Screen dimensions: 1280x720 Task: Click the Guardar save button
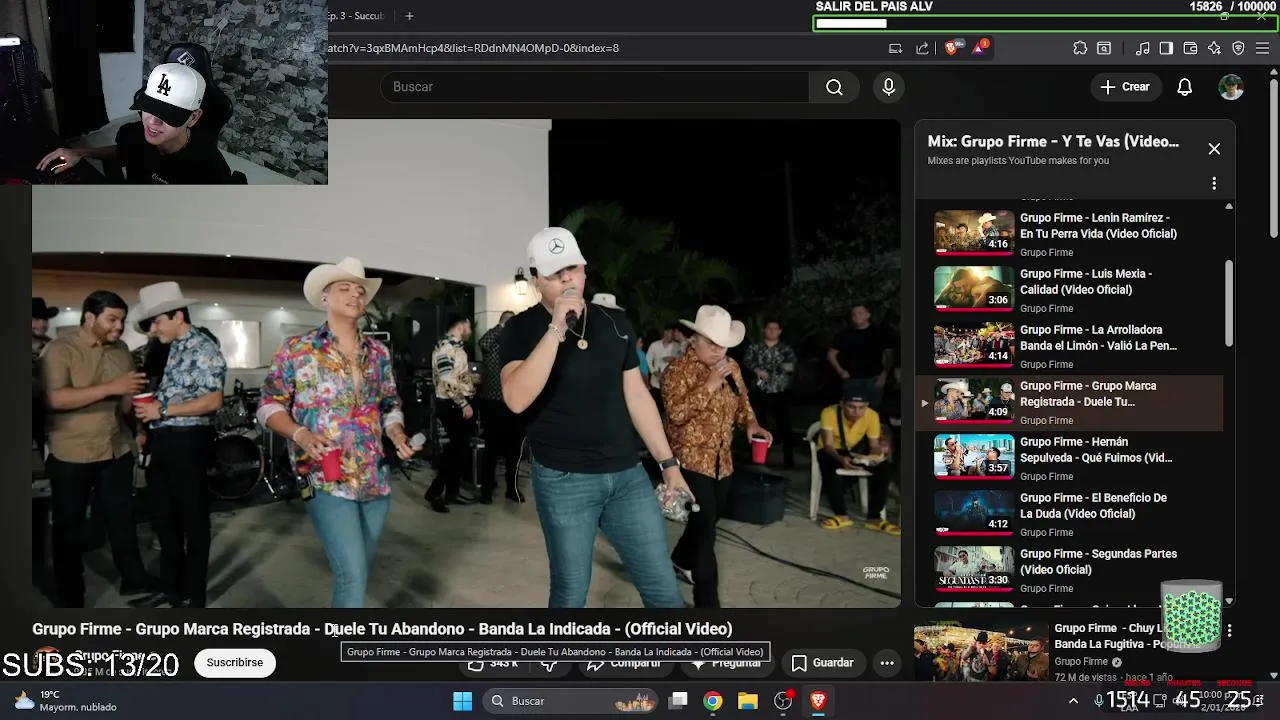pyautogui.click(x=823, y=662)
